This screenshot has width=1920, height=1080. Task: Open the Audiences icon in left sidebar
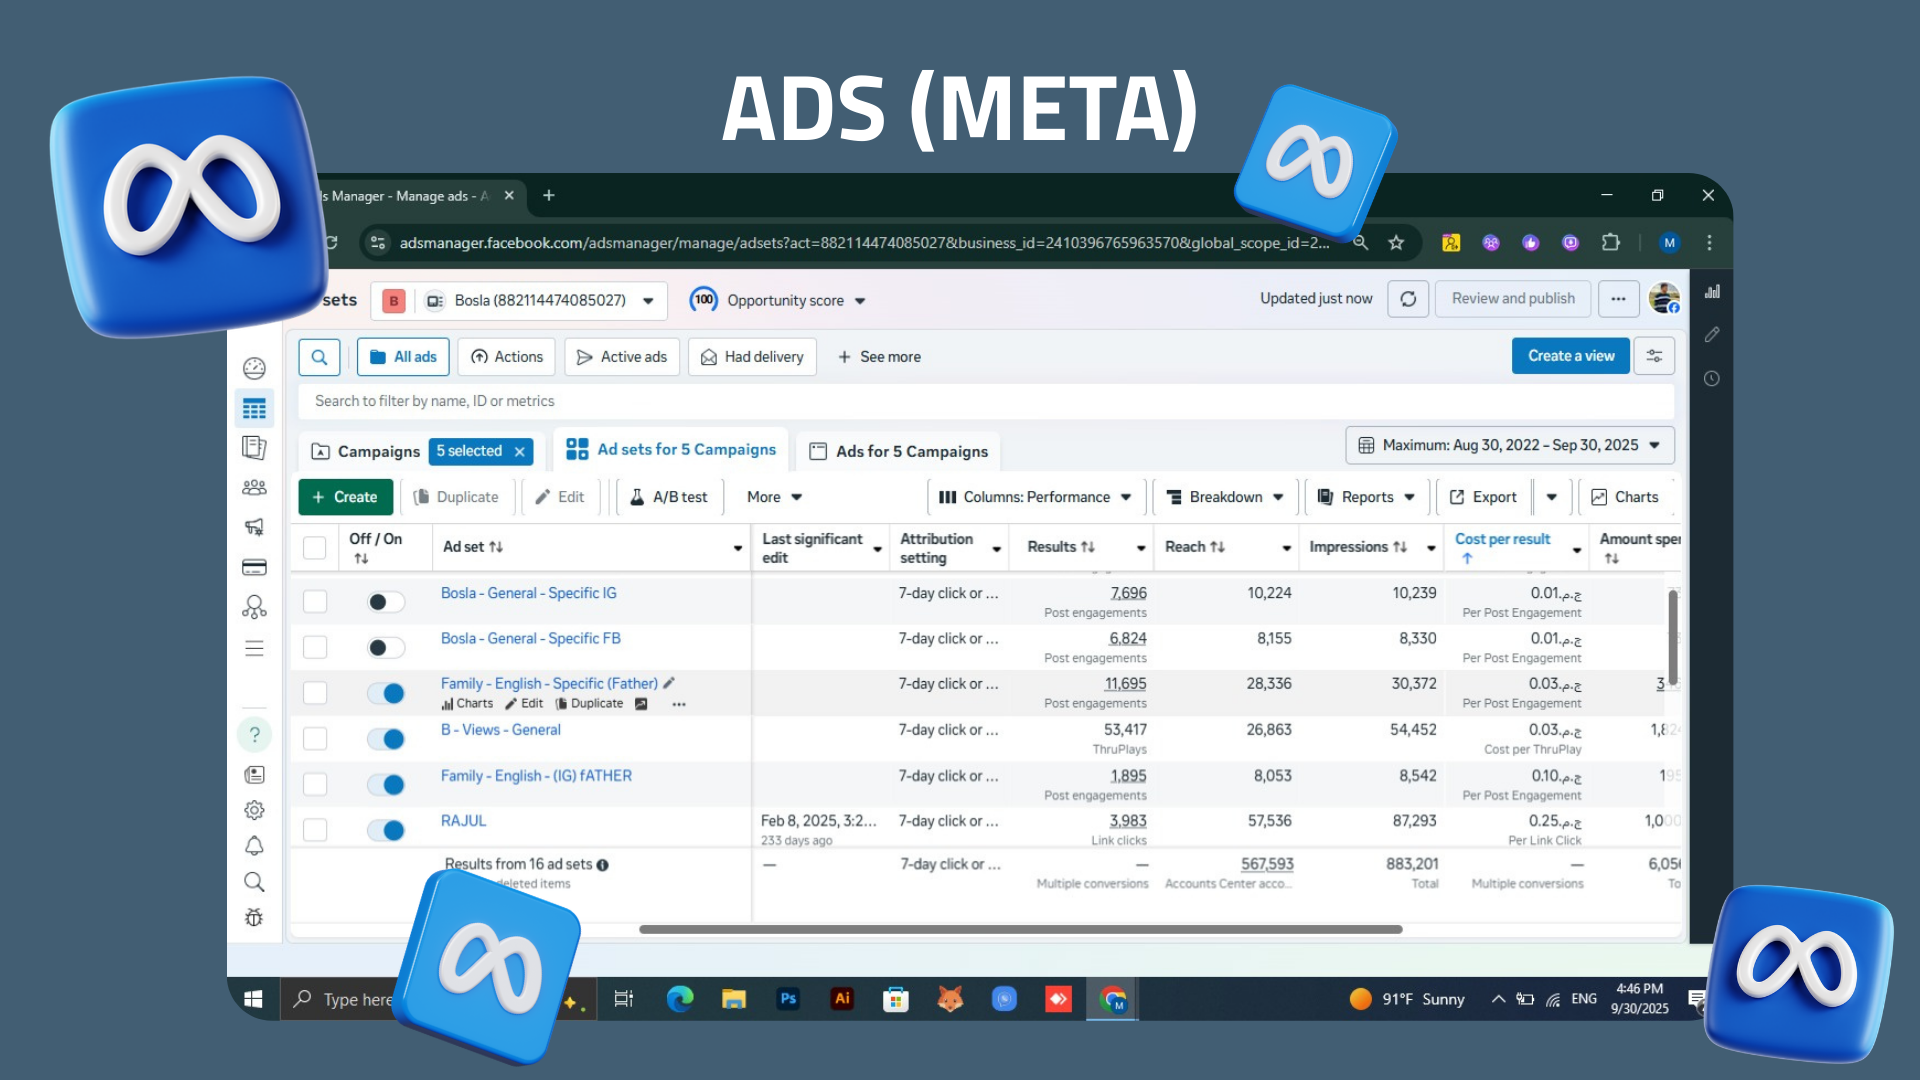(254, 487)
